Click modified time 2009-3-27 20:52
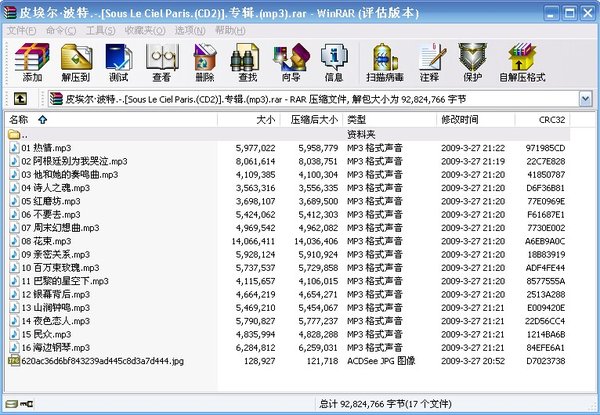 (x=473, y=361)
